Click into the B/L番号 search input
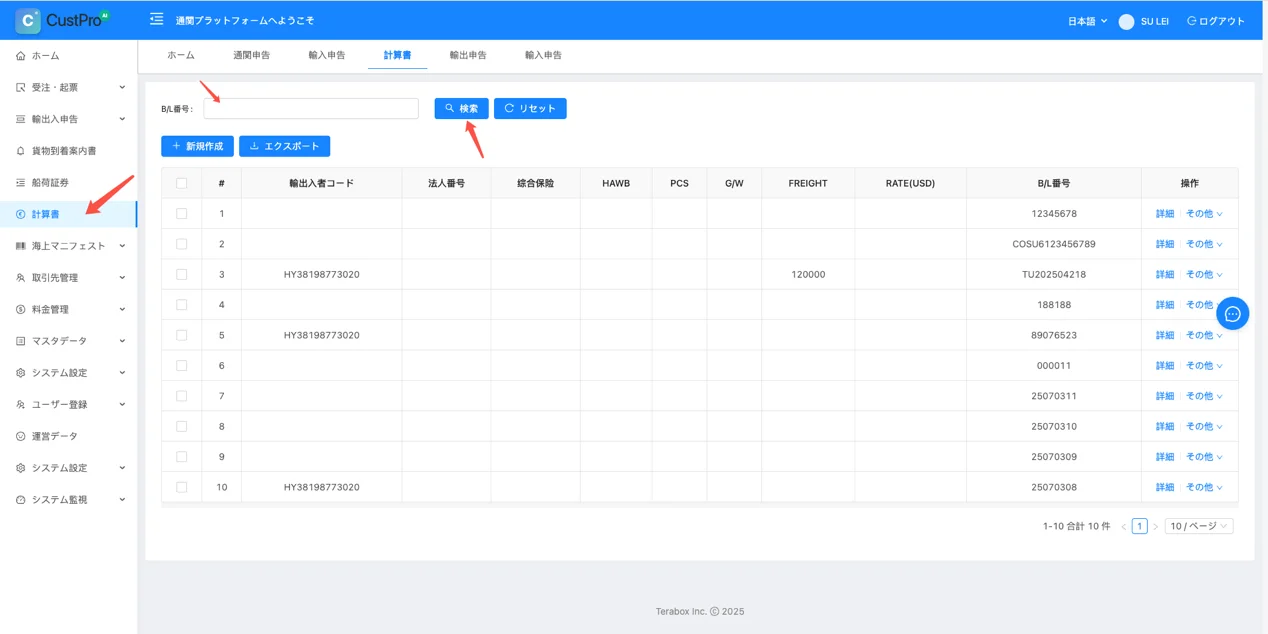This screenshot has height=634, width=1268. click(x=311, y=108)
